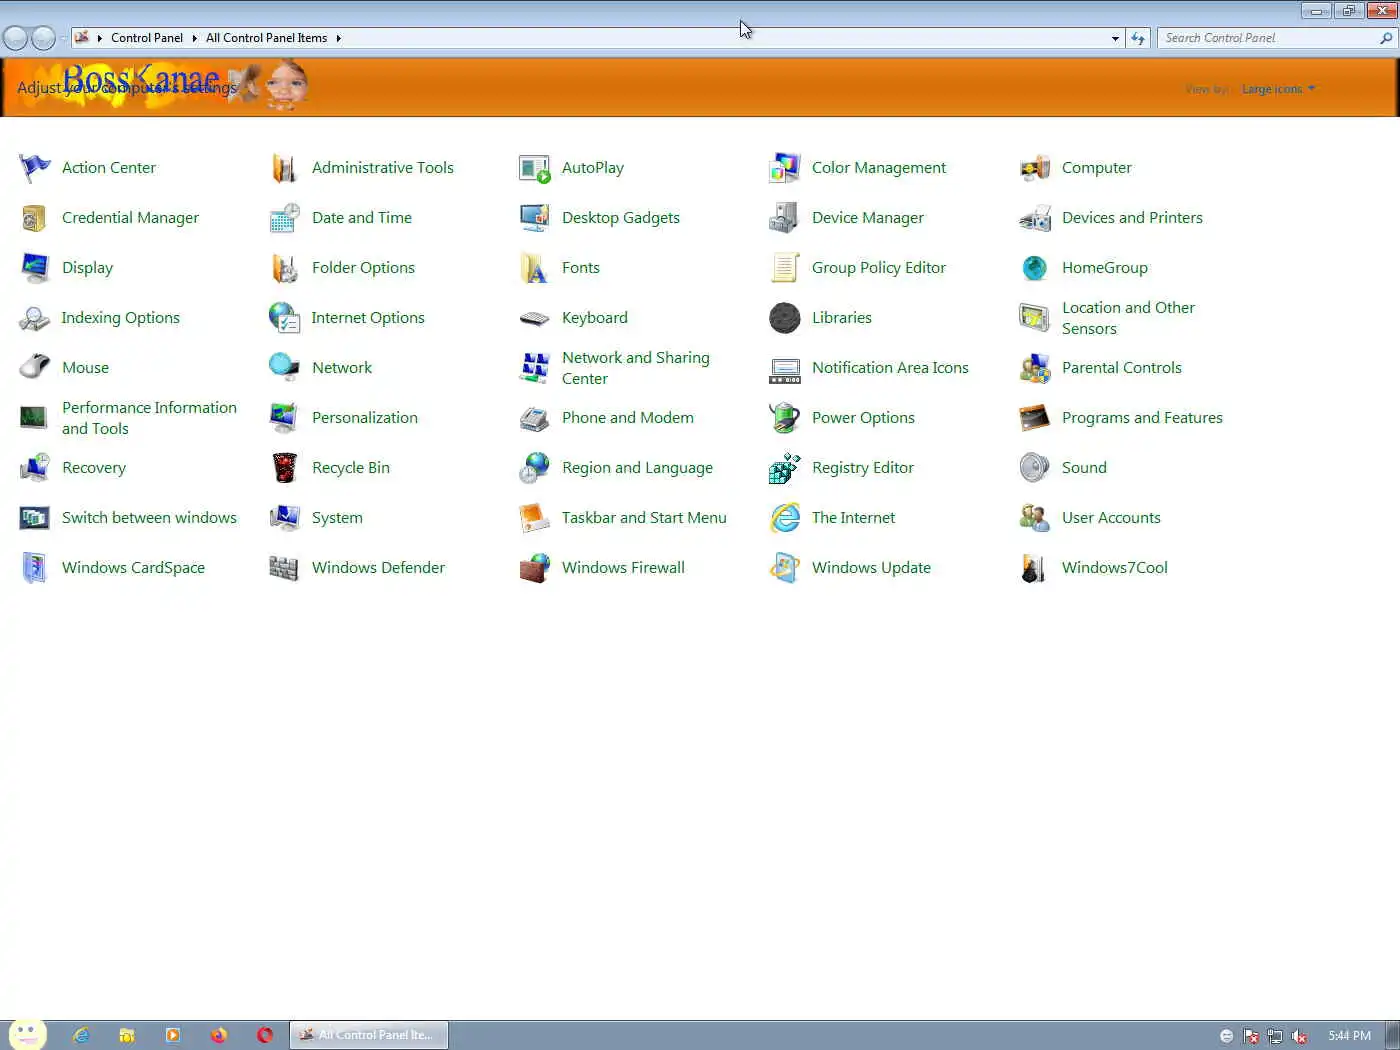Click the address bar refresh button

coord(1138,38)
